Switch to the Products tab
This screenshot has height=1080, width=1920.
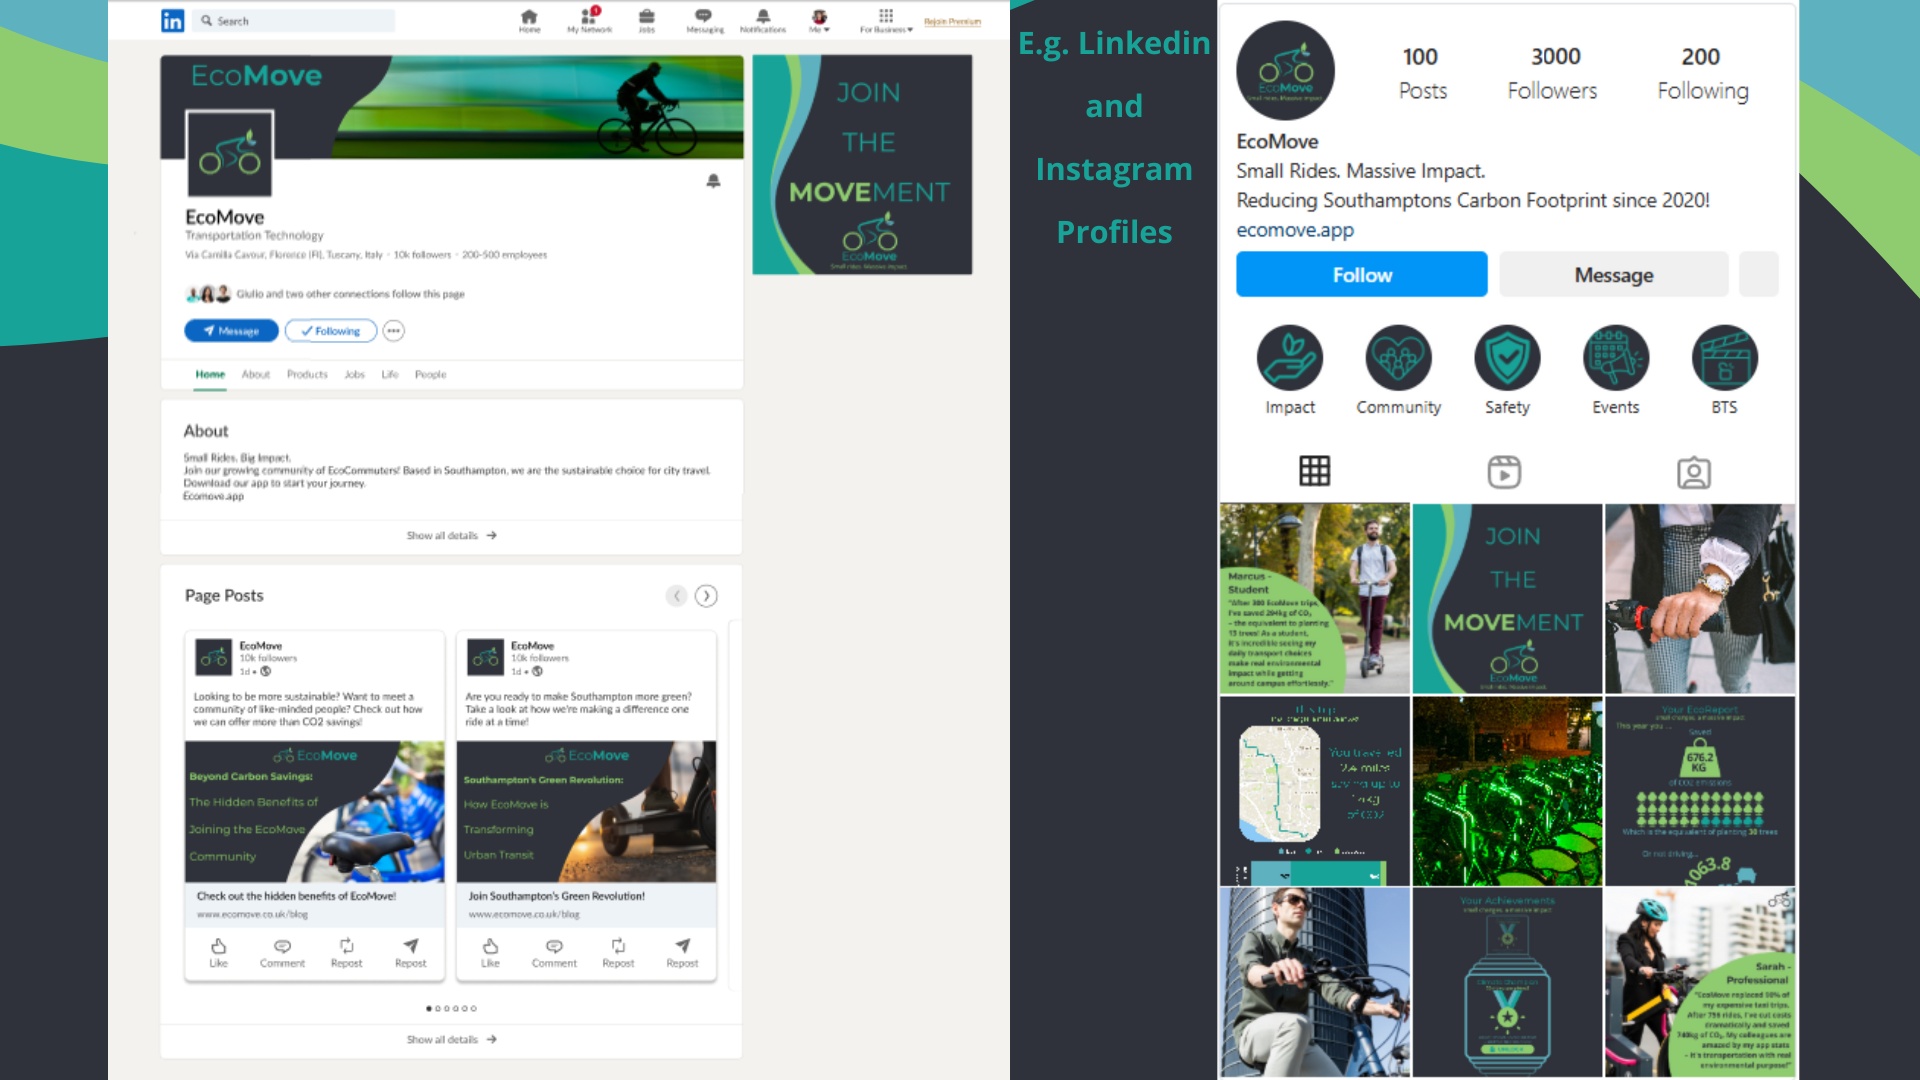(307, 374)
